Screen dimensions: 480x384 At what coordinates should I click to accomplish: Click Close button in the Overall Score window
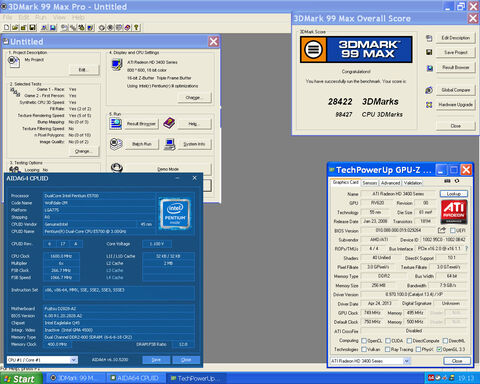[x=455, y=126]
